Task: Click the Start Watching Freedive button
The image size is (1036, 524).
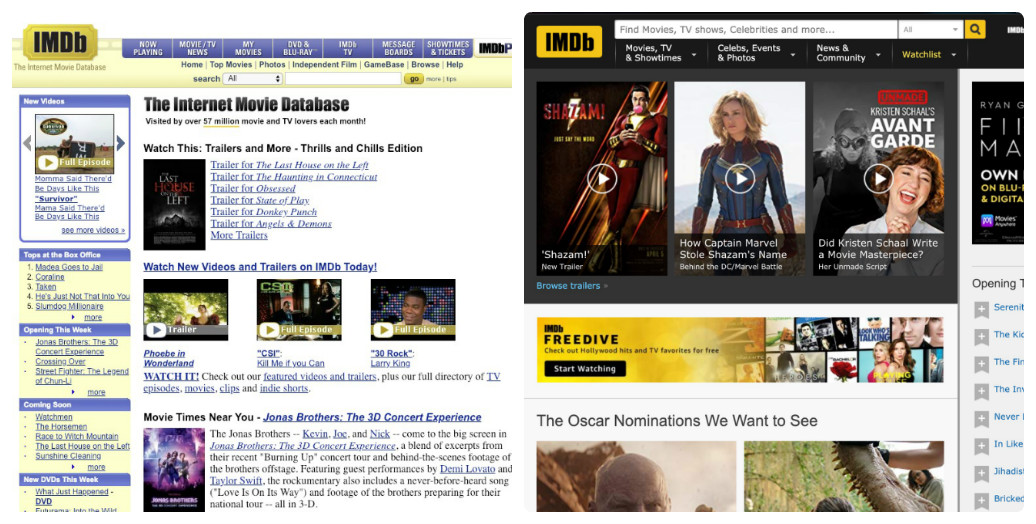Action: coord(585,369)
